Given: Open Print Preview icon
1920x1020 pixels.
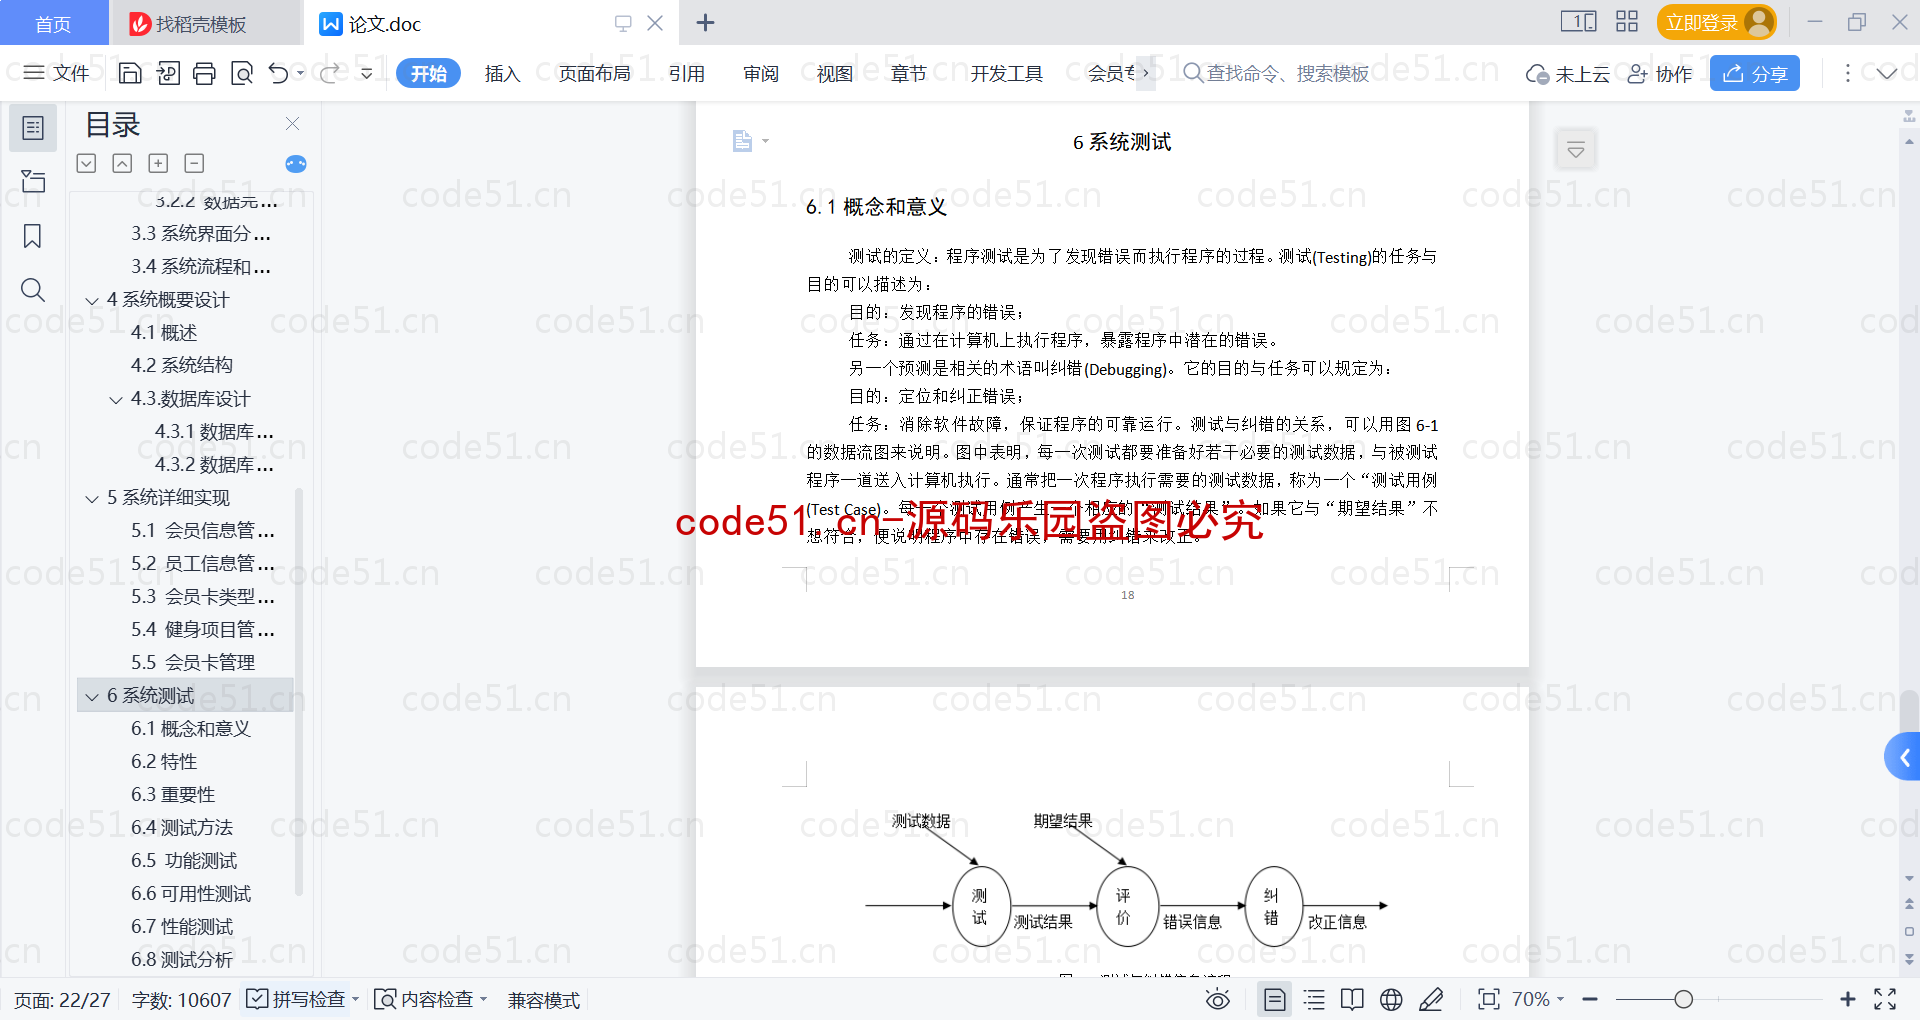Looking at the screenshot, I should pyautogui.click(x=242, y=73).
